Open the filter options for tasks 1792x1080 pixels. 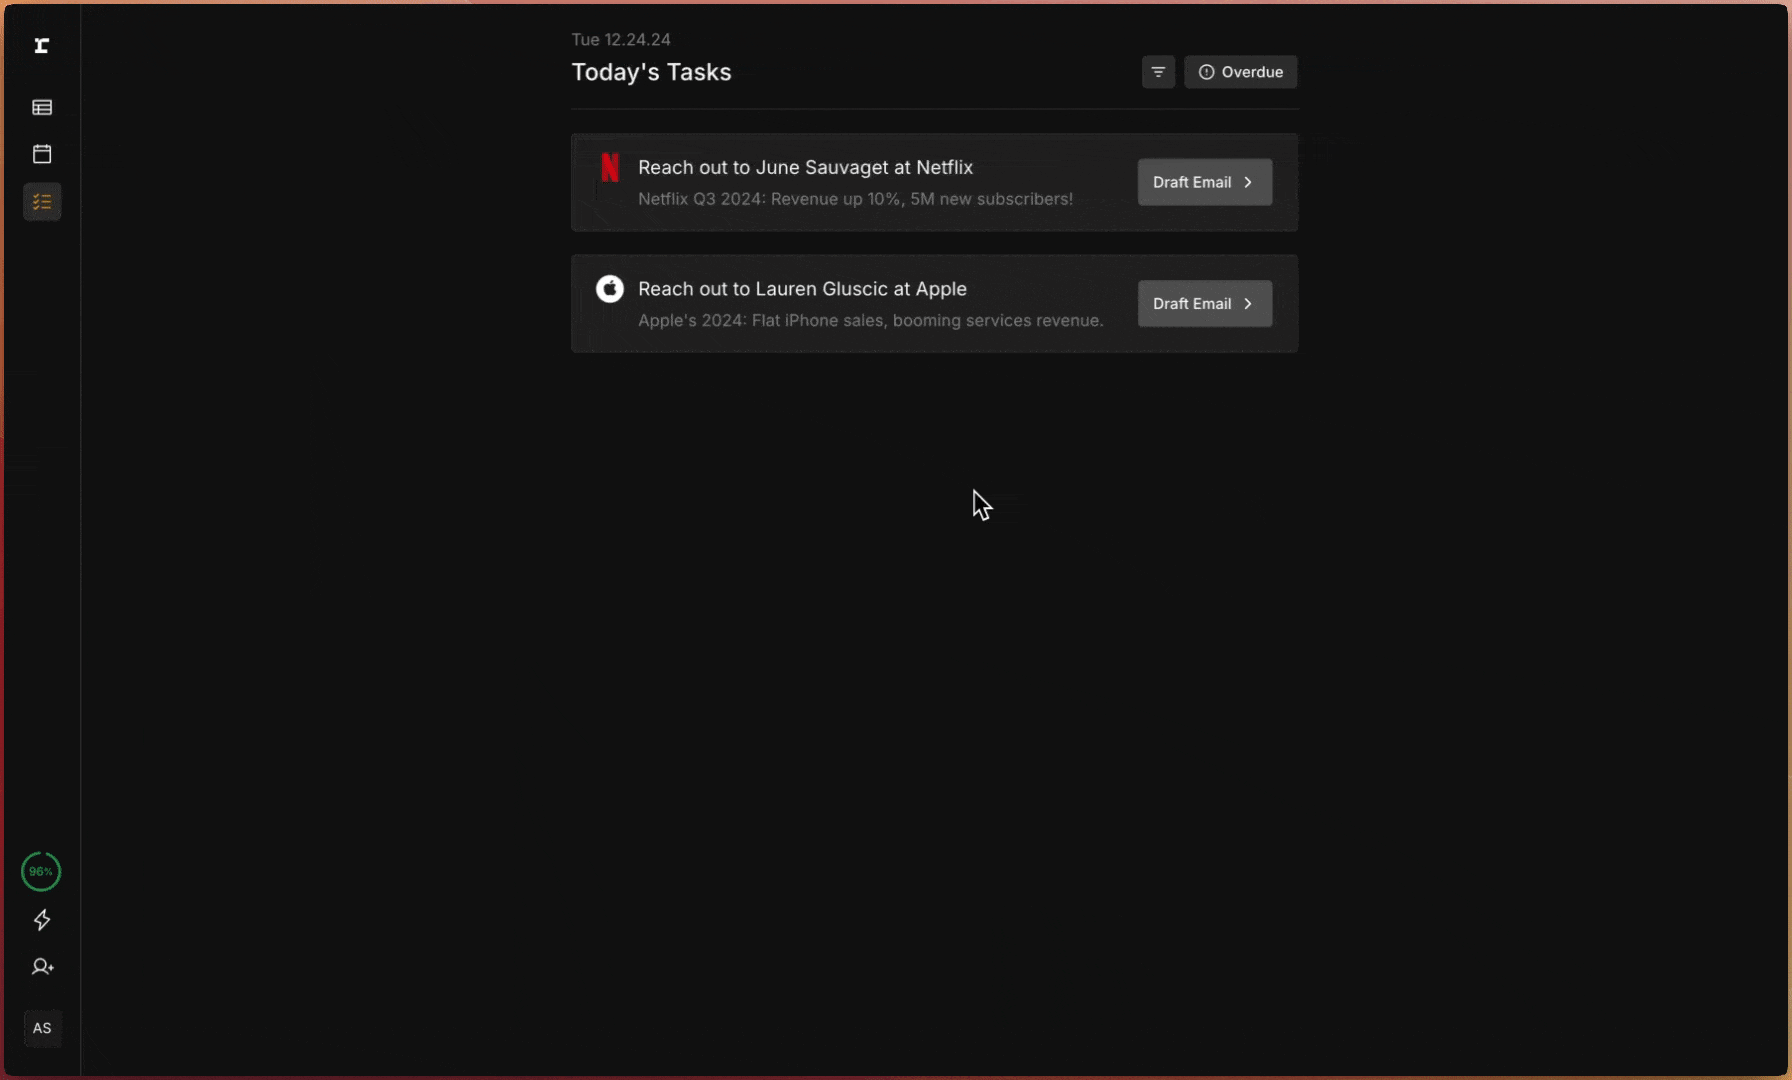1158,72
